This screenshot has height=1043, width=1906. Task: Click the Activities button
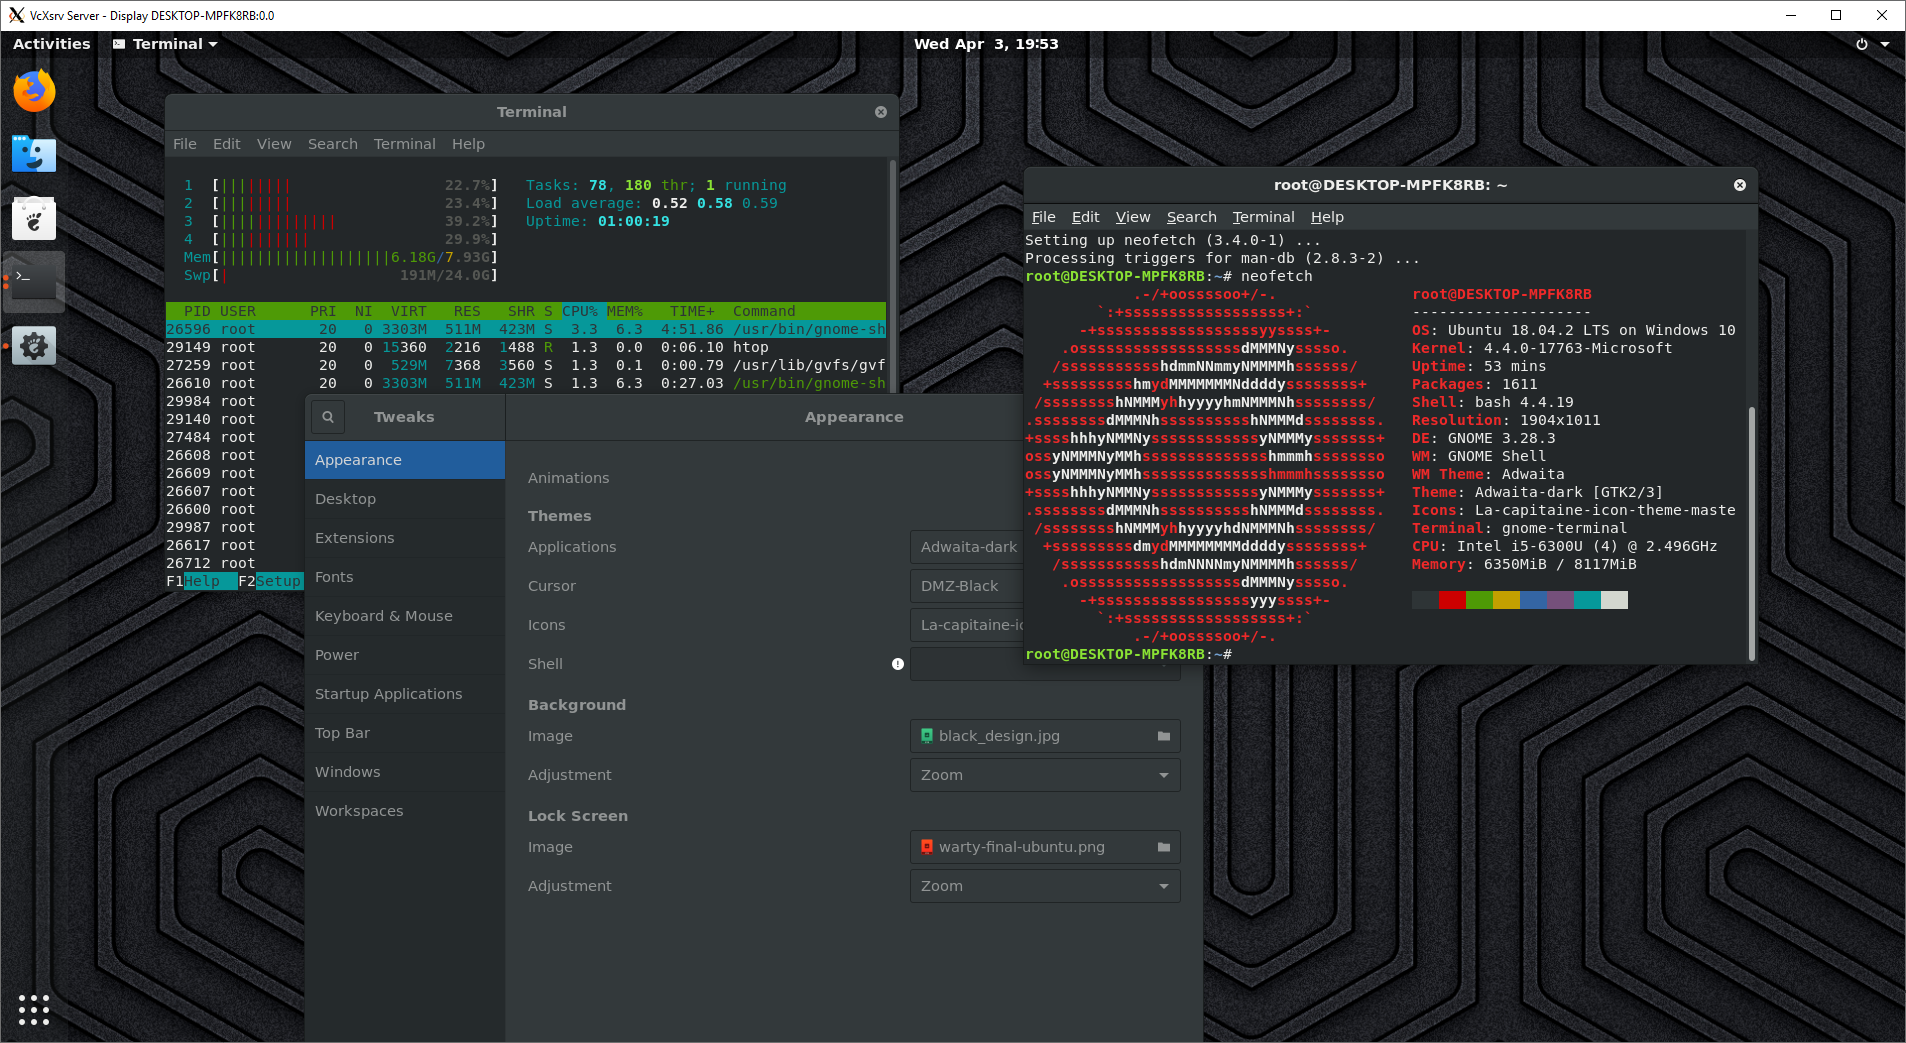(x=52, y=44)
